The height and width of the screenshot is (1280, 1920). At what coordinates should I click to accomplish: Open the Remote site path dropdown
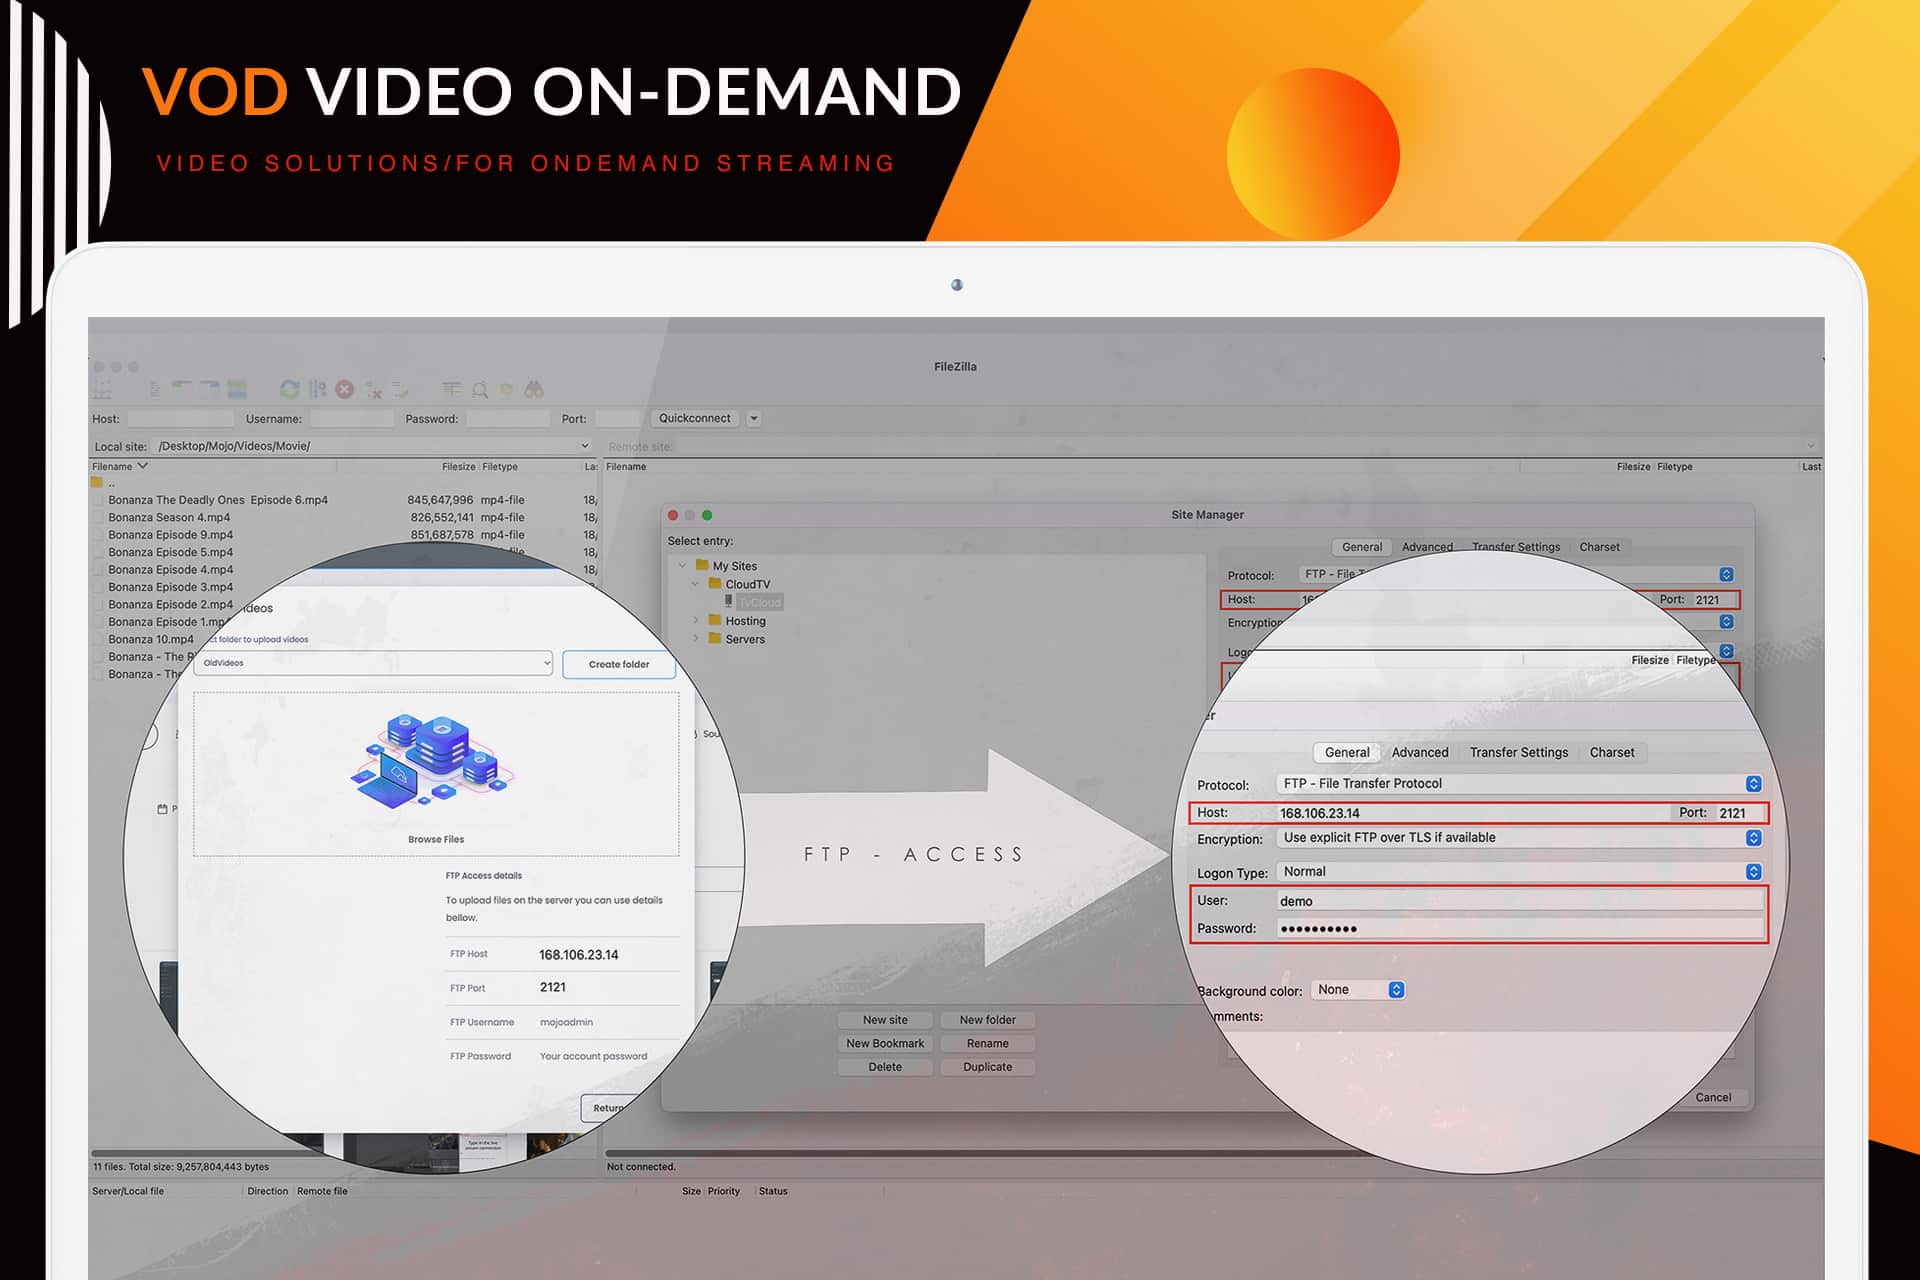(x=1810, y=446)
